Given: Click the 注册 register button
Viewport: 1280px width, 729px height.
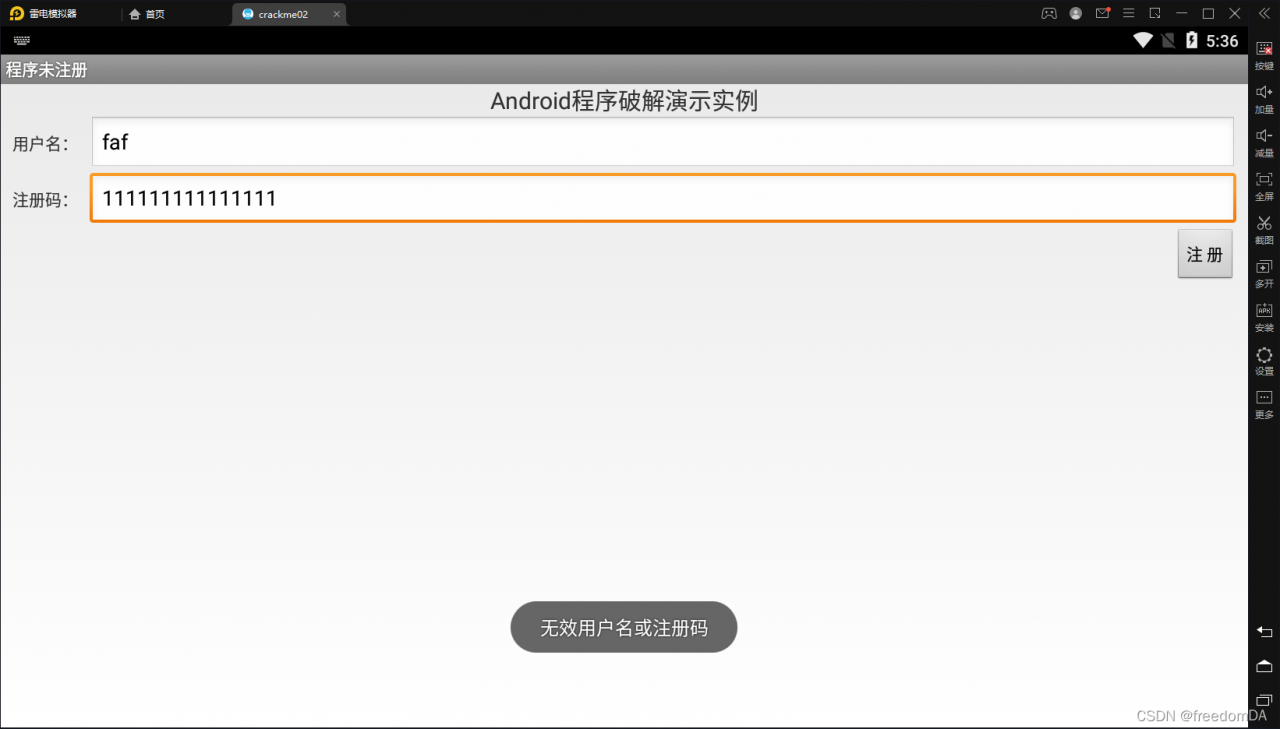Looking at the screenshot, I should pyautogui.click(x=1205, y=254).
